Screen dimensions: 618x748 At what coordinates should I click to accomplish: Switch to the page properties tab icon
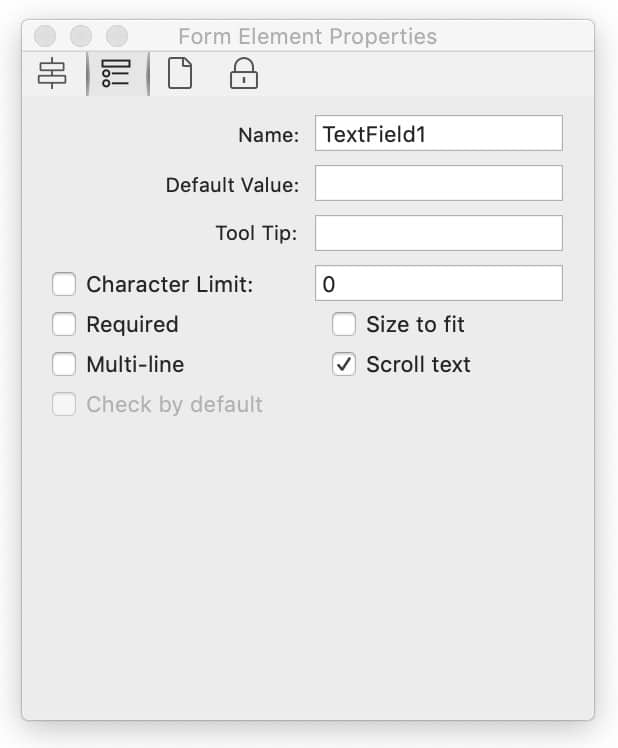point(180,75)
